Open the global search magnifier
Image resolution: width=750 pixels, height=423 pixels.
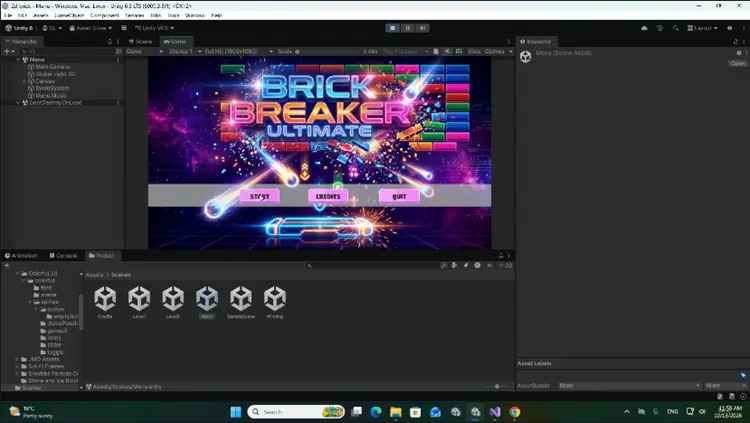[676, 28]
